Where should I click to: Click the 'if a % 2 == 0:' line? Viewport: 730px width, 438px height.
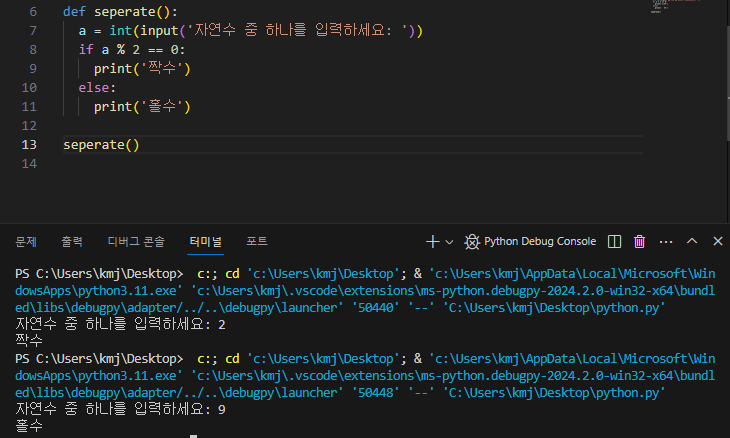coord(132,50)
